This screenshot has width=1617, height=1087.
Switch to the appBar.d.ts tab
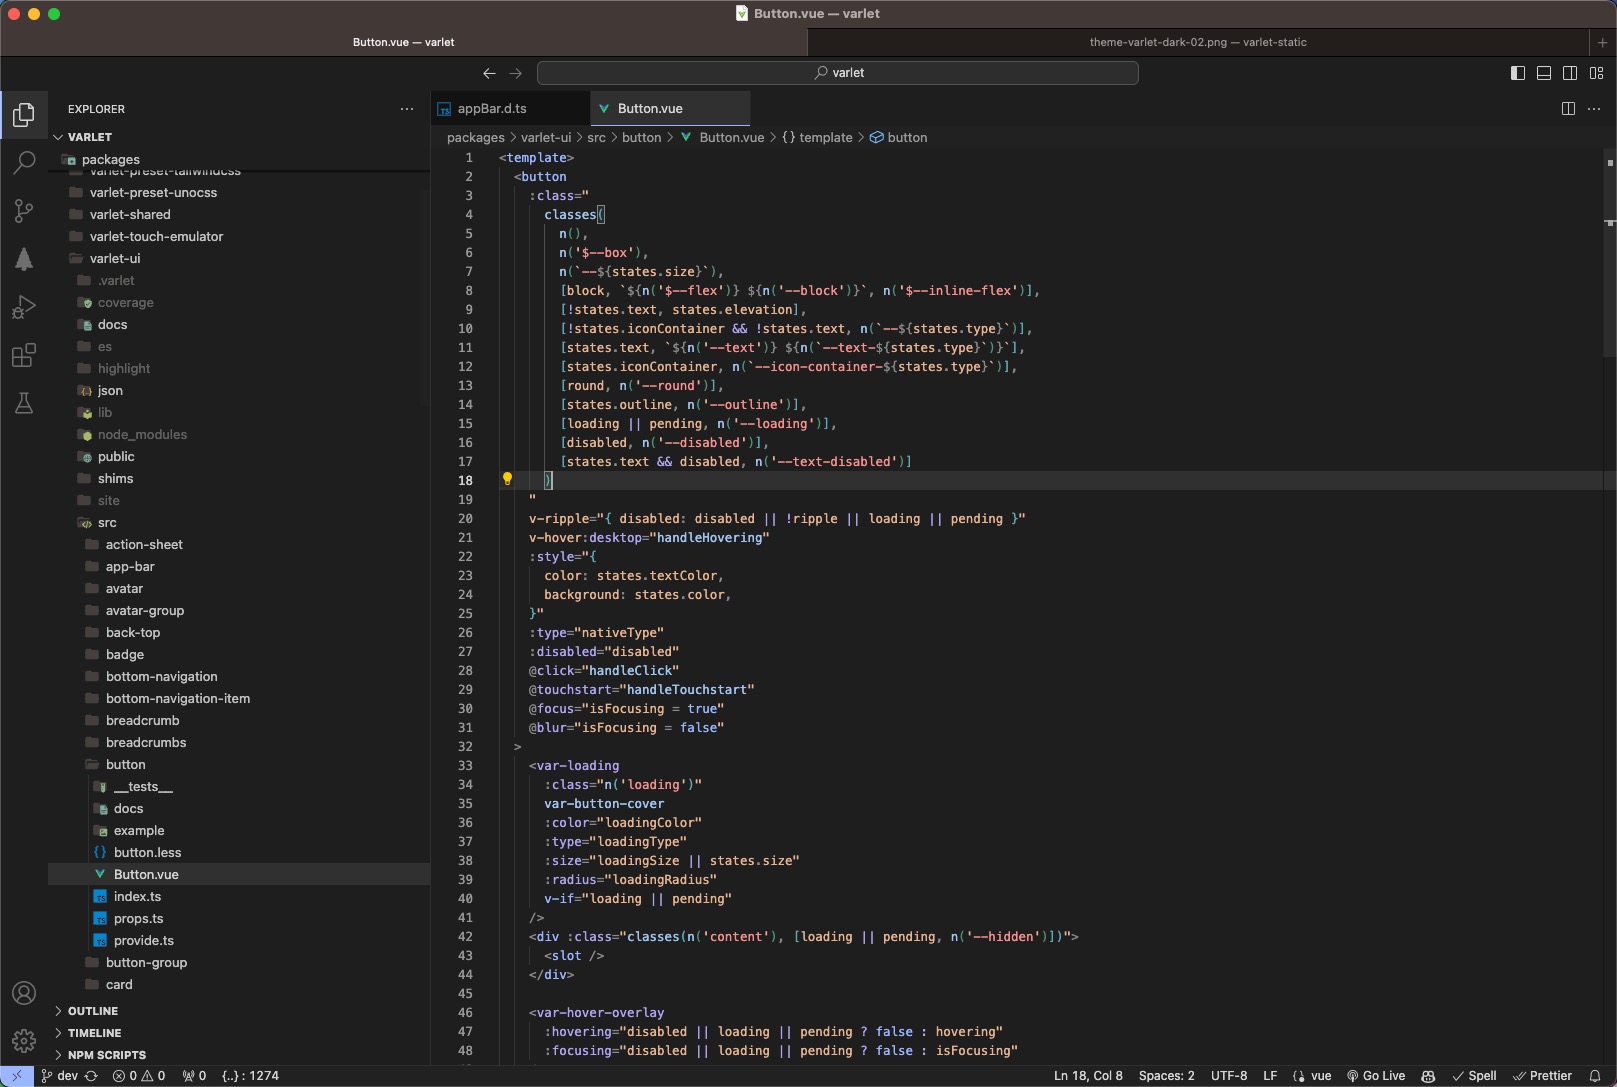tap(492, 109)
